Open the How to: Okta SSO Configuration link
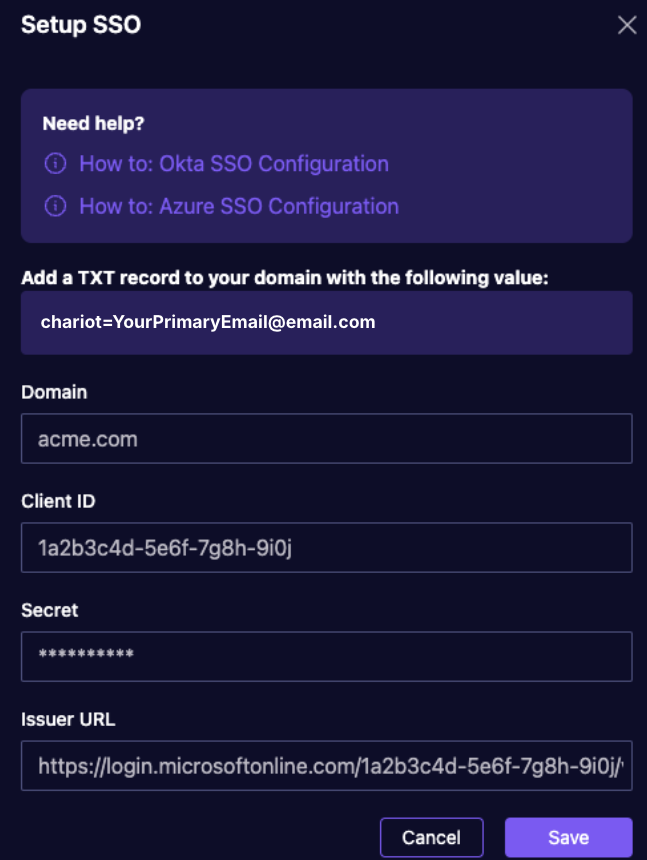The width and height of the screenshot is (647, 860). click(234, 163)
